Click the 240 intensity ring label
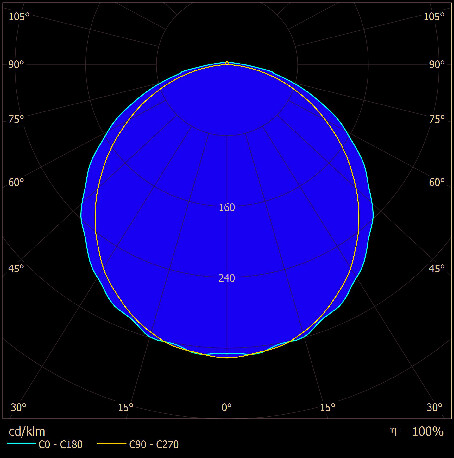 pos(227,278)
